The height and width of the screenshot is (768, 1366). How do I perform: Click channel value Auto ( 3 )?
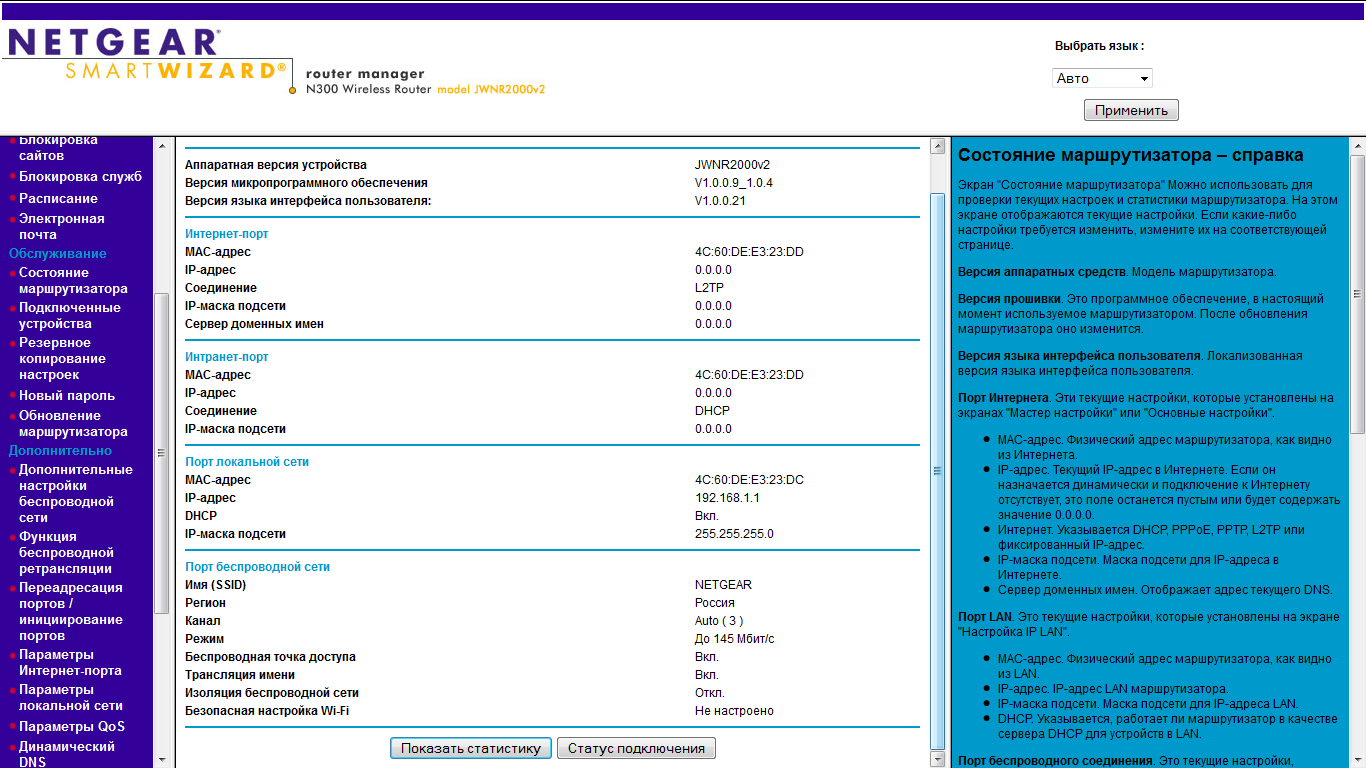point(721,621)
